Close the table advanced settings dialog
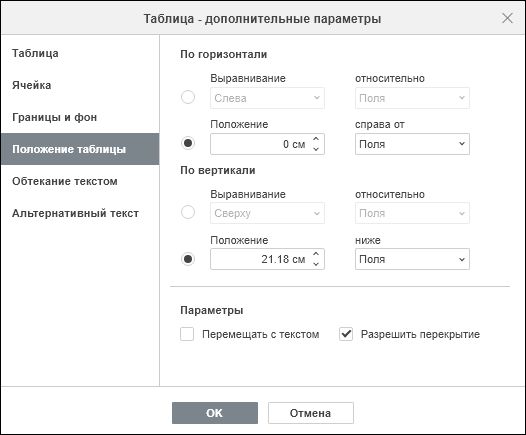The height and width of the screenshot is (435, 526). (x=507, y=18)
